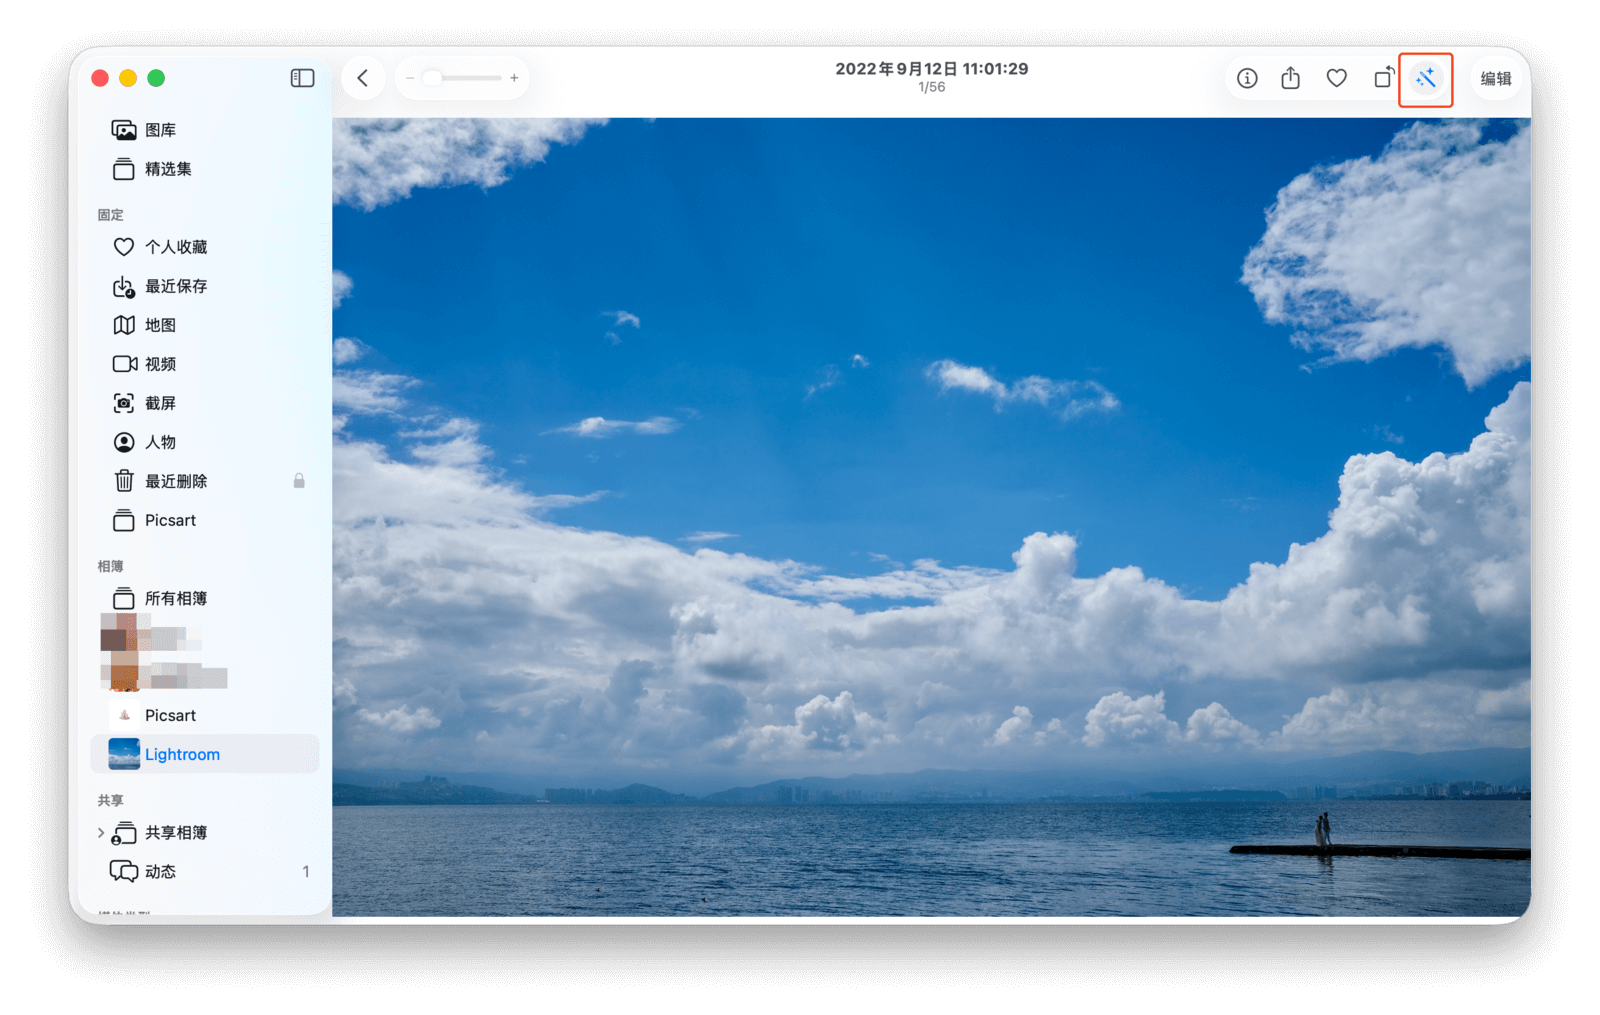This screenshot has width=1600, height=1015.
Task: Open the 图库 library view
Action: pos(159,130)
